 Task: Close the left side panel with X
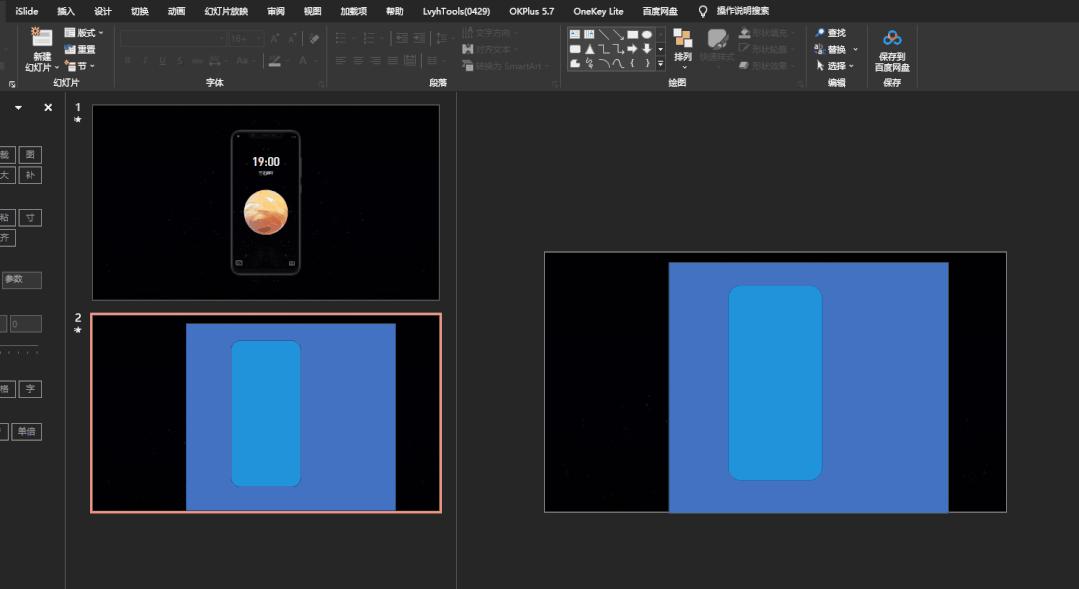[x=48, y=108]
